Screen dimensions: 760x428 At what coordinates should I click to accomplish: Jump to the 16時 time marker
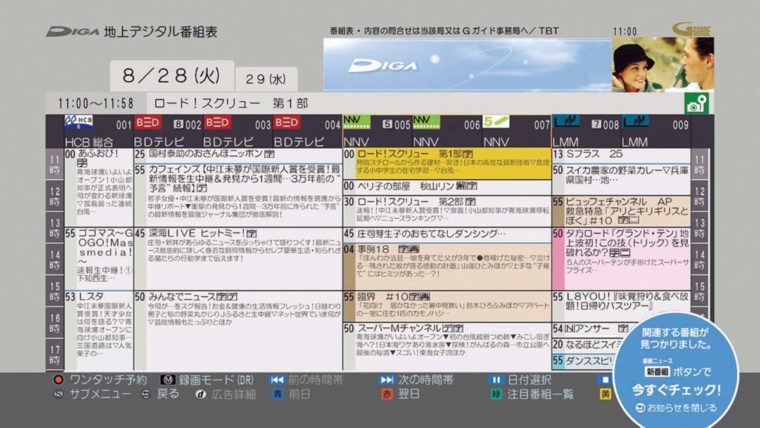coord(55,323)
